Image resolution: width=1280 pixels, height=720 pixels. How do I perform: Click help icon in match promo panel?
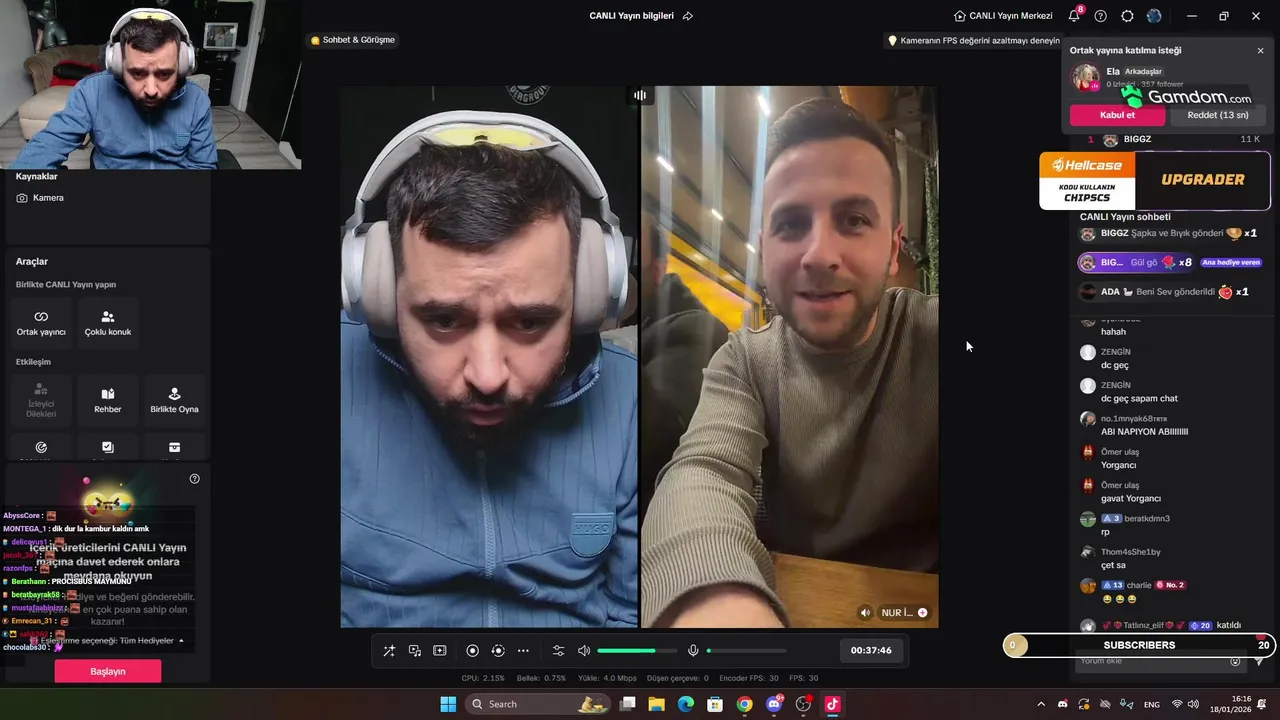[x=194, y=479]
